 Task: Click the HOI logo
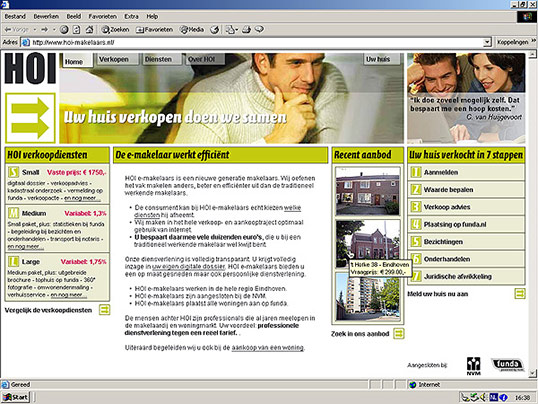pos(30,69)
